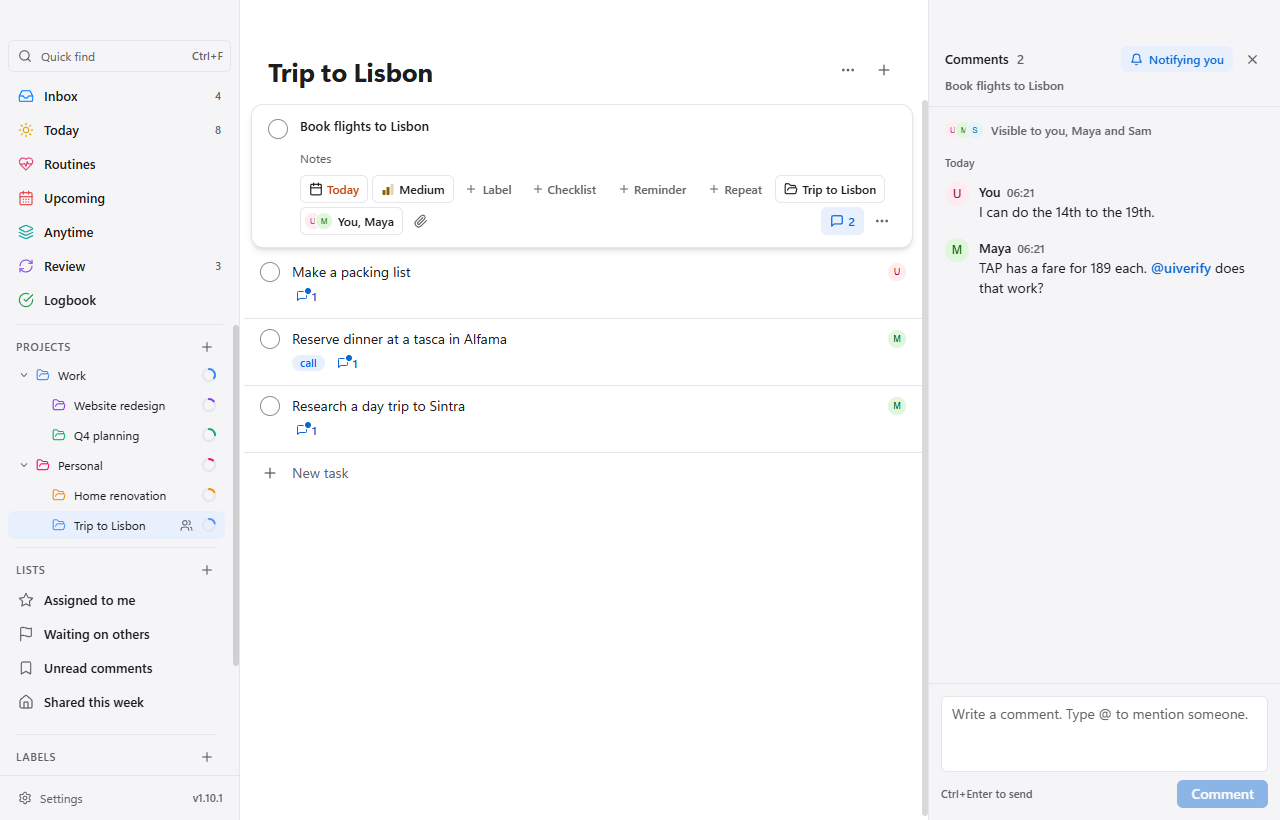Image resolution: width=1280 pixels, height=820 pixels.
Task: Add a new project with plus icon
Action: [x=207, y=347]
